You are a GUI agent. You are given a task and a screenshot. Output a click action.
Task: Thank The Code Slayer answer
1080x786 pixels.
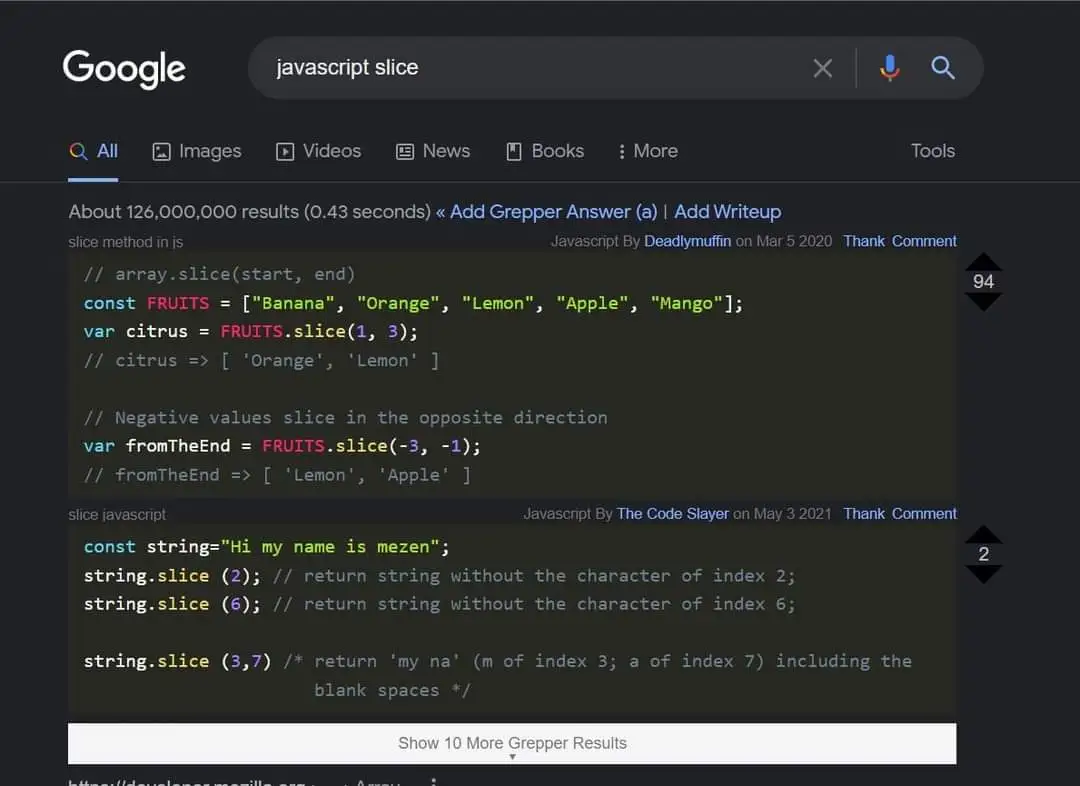click(864, 514)
